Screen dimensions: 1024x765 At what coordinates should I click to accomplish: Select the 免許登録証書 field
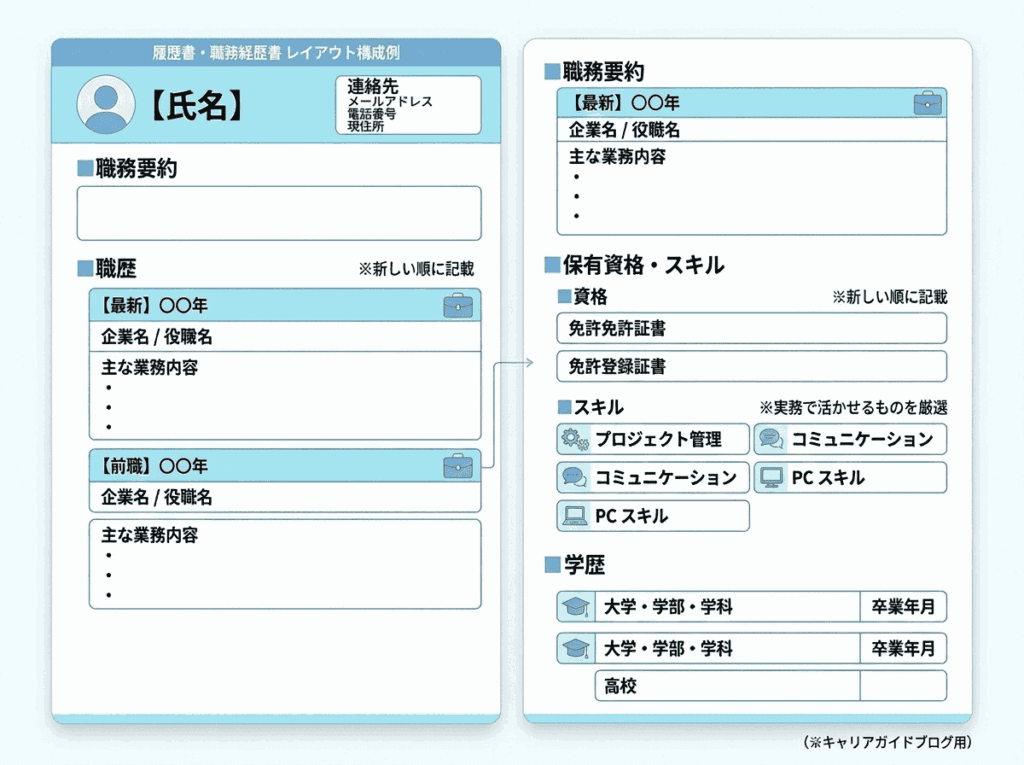pyautogui.click(x=751, y=366)
